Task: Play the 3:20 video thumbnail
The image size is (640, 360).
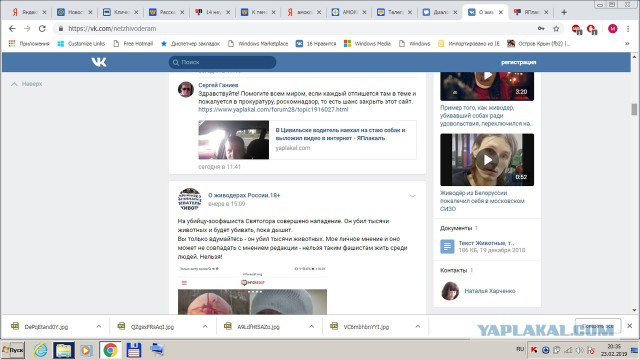Action: [x=487, y=86]
